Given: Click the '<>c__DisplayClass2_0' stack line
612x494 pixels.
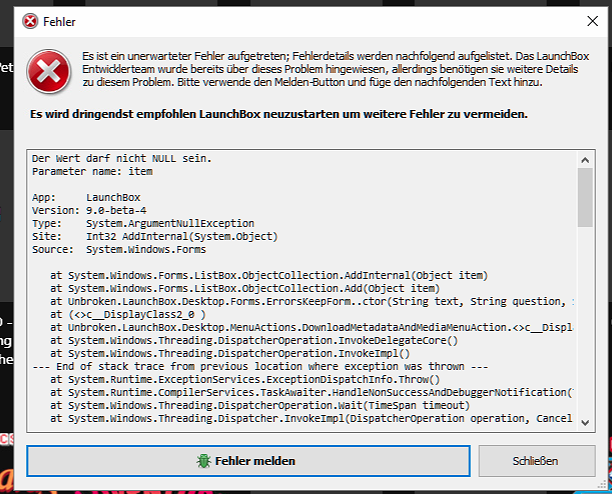Looking at the screenshot, I should pyautogui.click(x=128, y=315).
